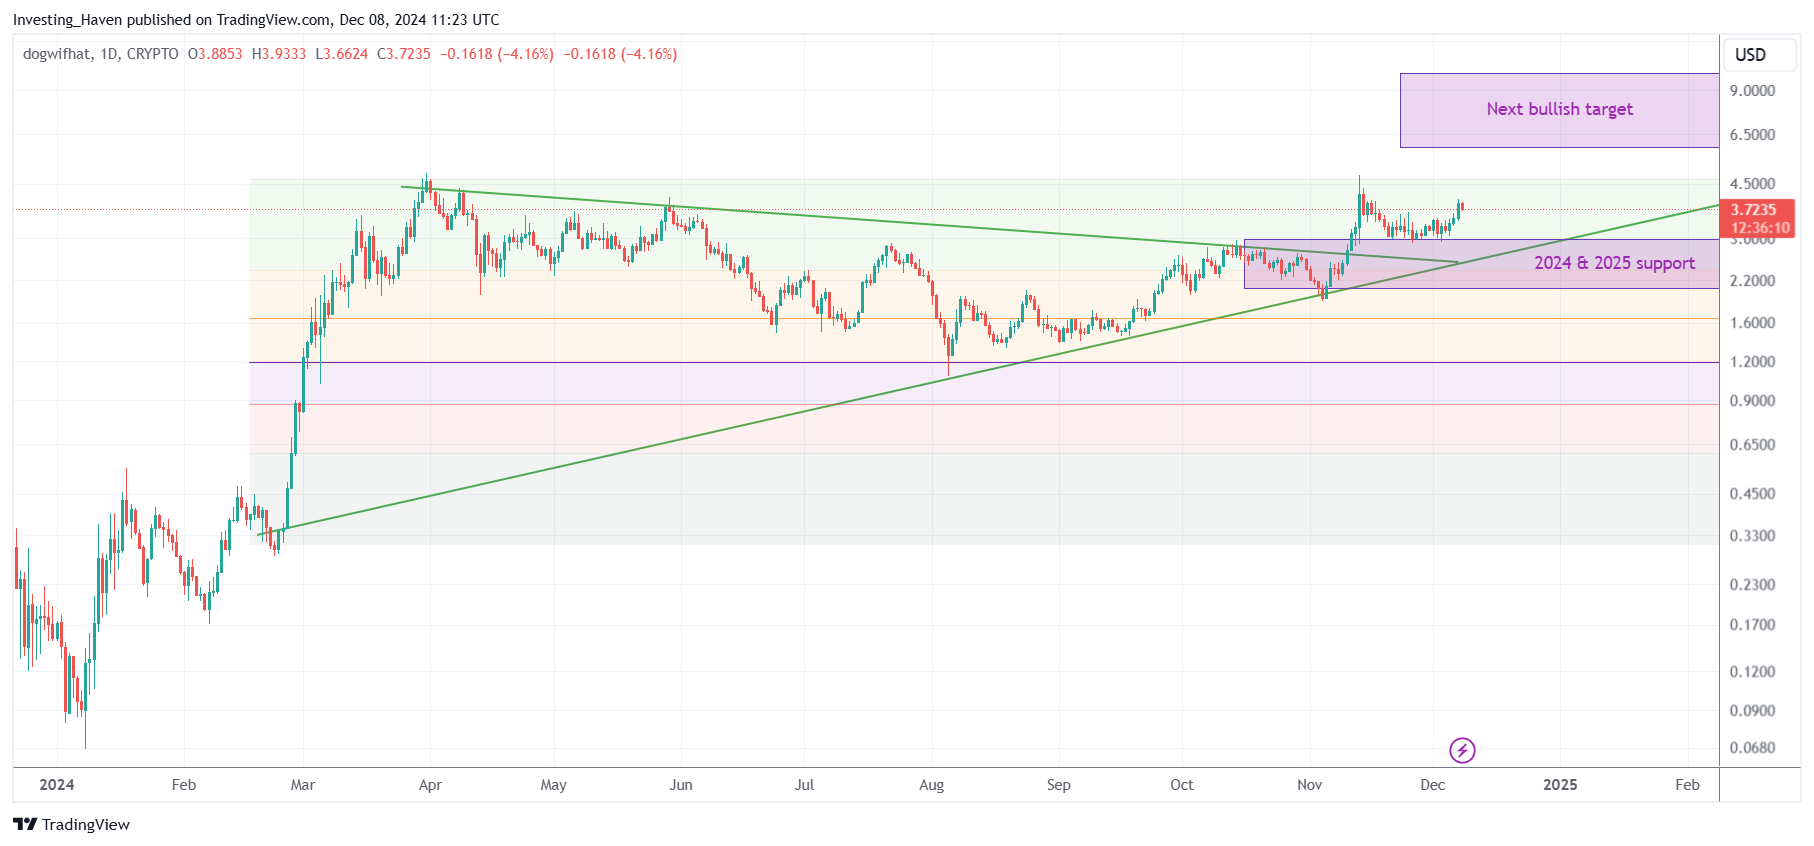Viewport: 1814px width, 846px height.
Task: Click the purple lightning bolt event icon
Action: pos(1462,750)
